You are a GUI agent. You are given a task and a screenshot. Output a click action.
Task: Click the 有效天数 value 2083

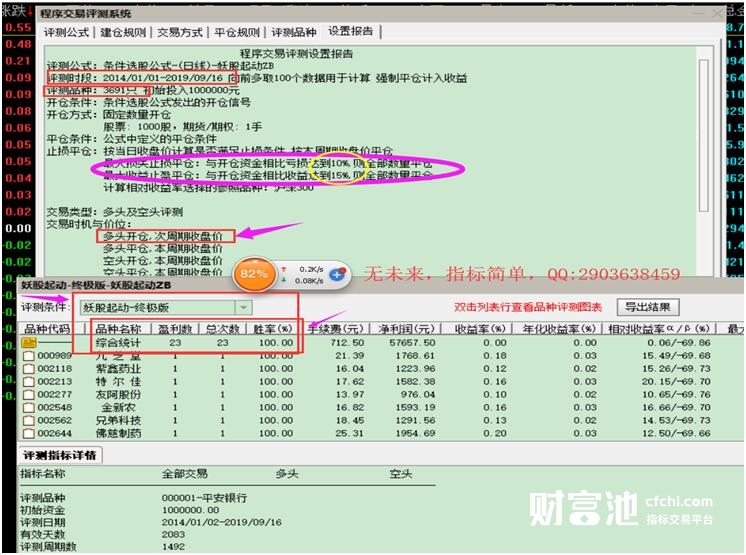(173, 534)
